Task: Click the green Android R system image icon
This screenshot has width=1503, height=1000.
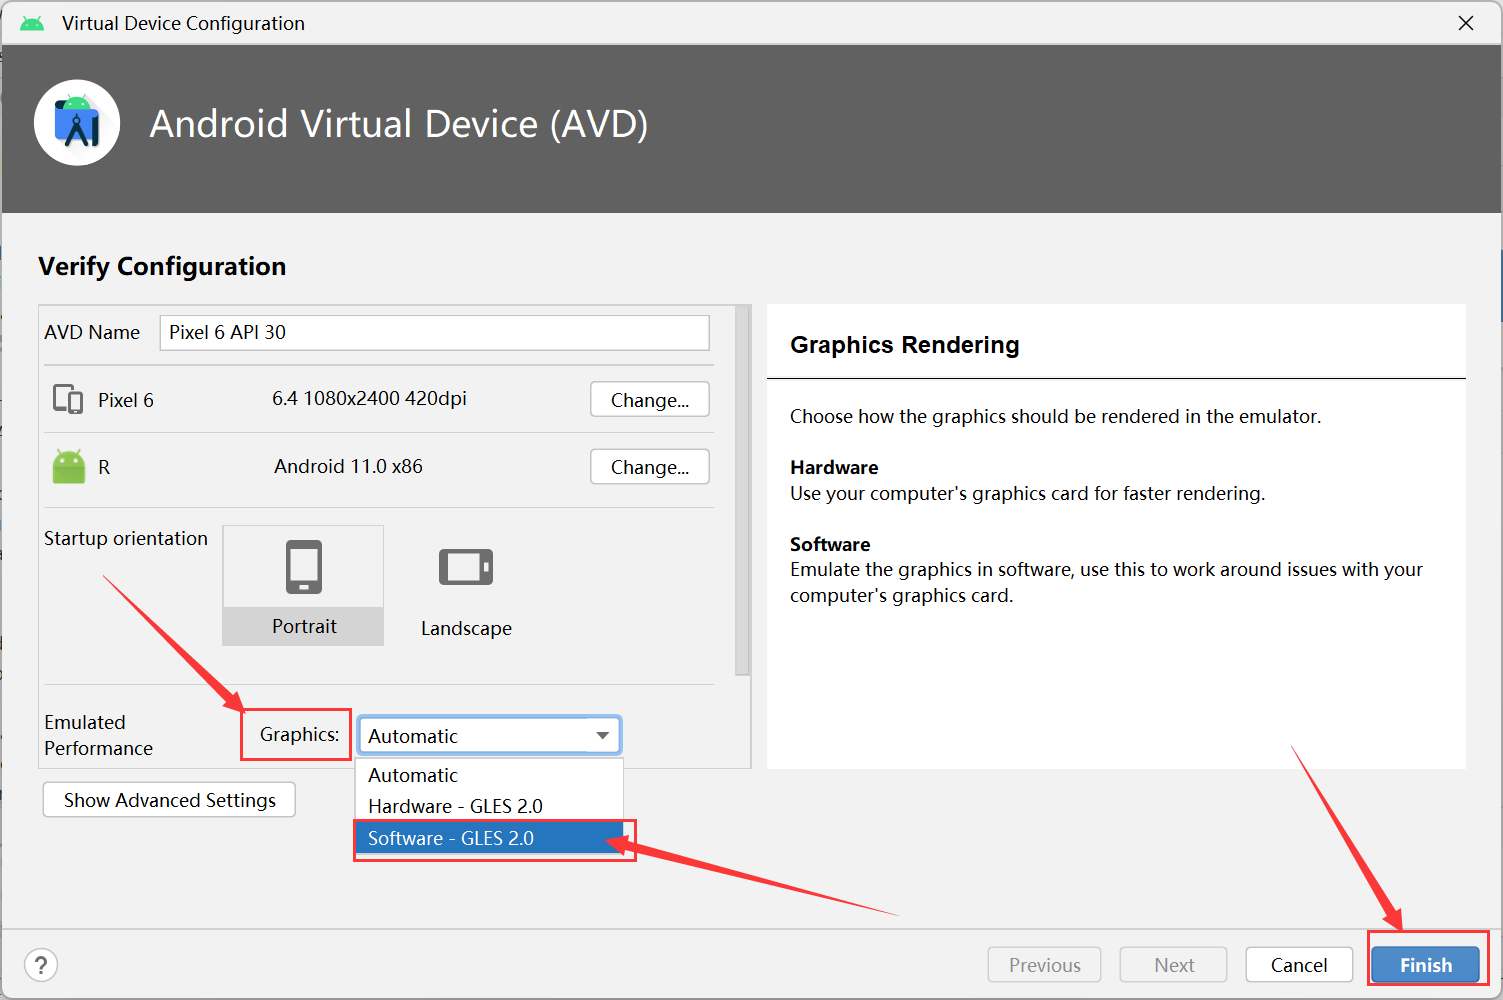Action: [69, 466]
